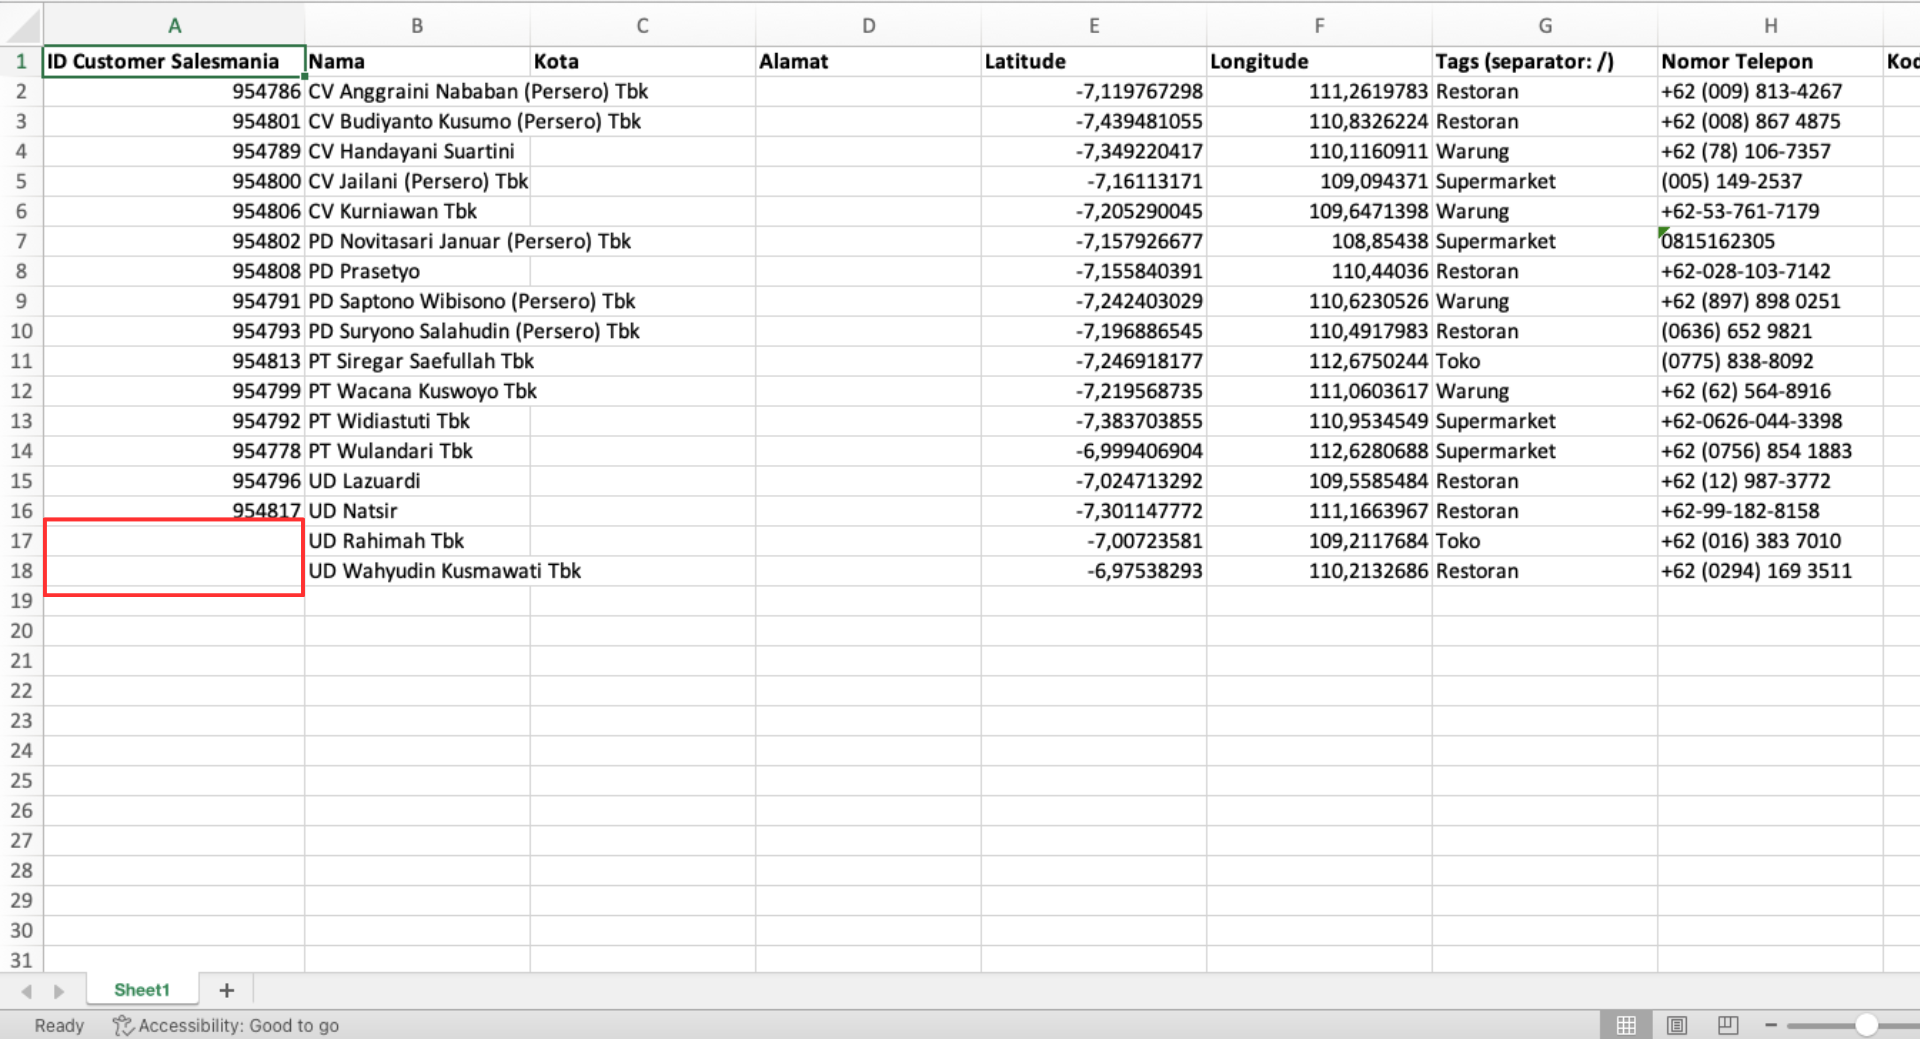Switch to Page Break Preview icon
The height and width of the screenshot is (1039, 1920).
tap(1728, 1025)
